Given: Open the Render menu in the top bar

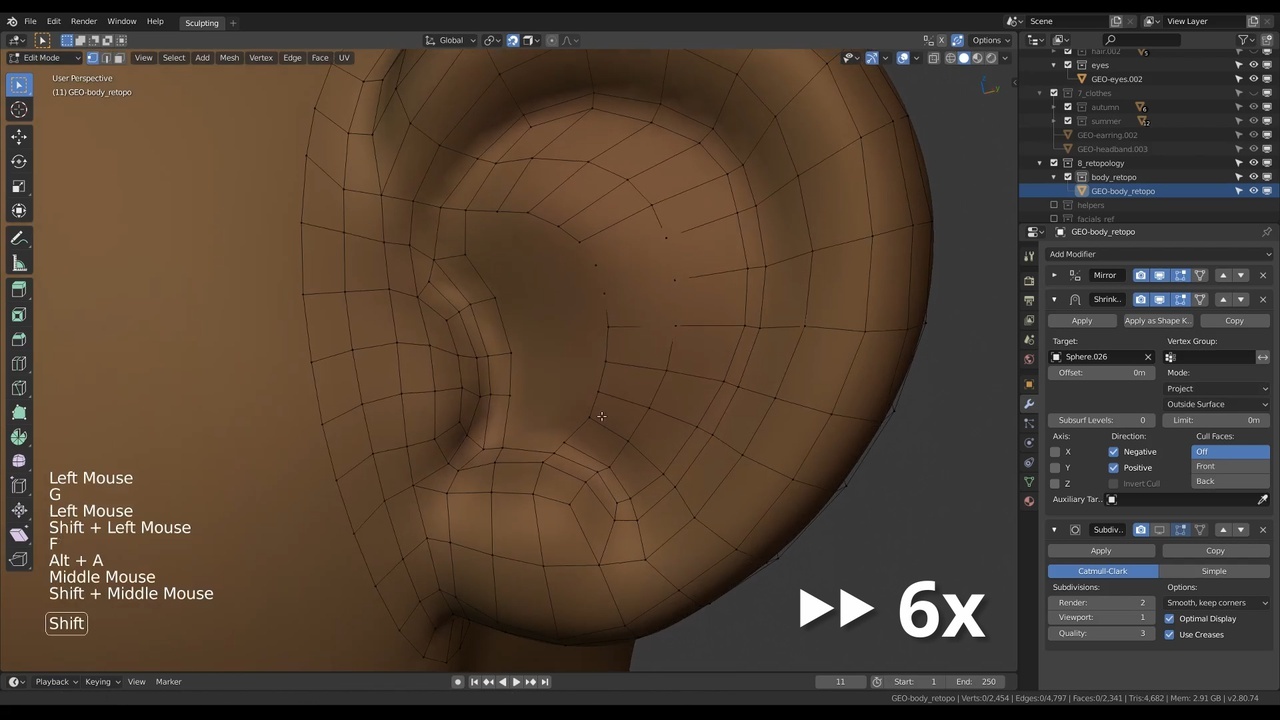Looking at the screenshot, I should [x=84, y=21].
